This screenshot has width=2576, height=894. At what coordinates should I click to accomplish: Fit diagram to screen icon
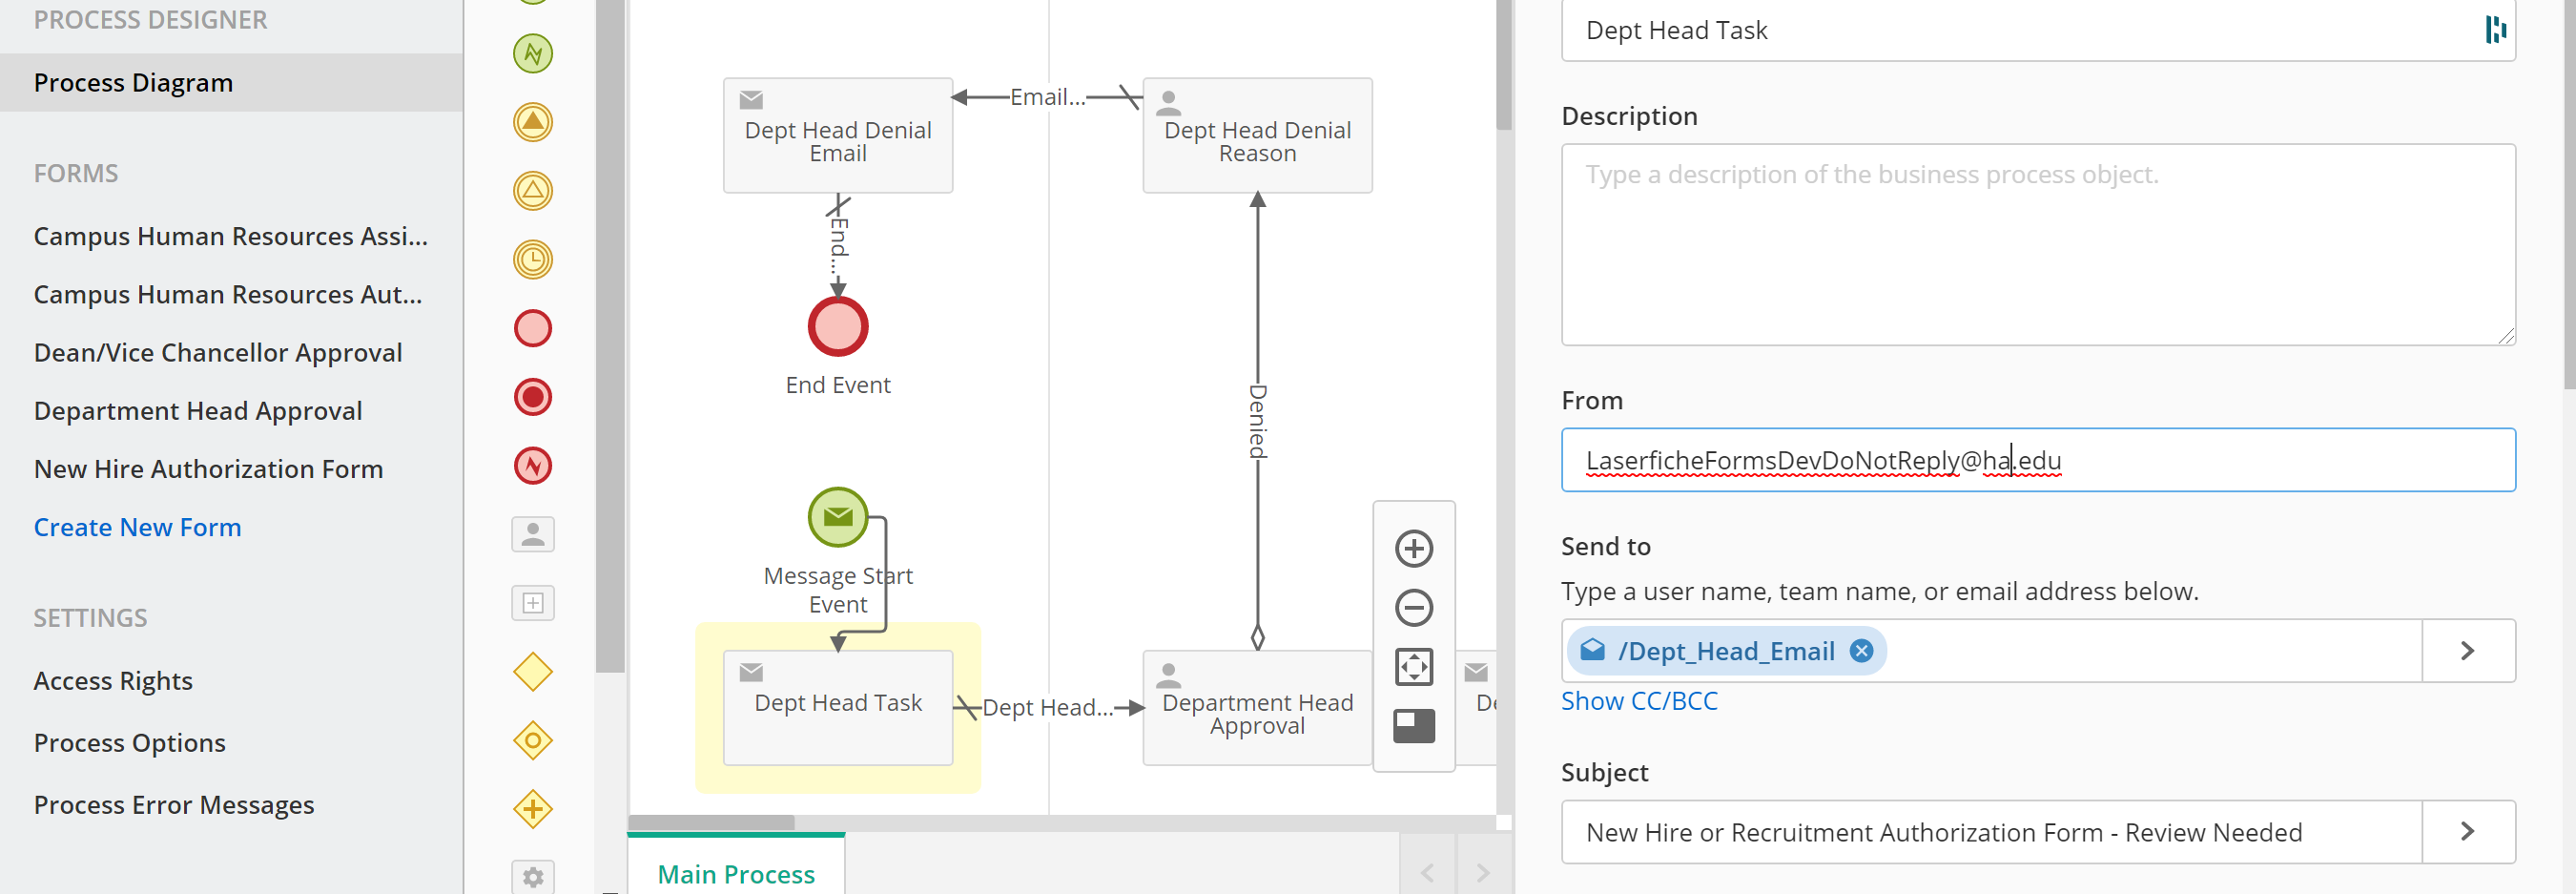pyautogui.click(x=1414, y=666)
